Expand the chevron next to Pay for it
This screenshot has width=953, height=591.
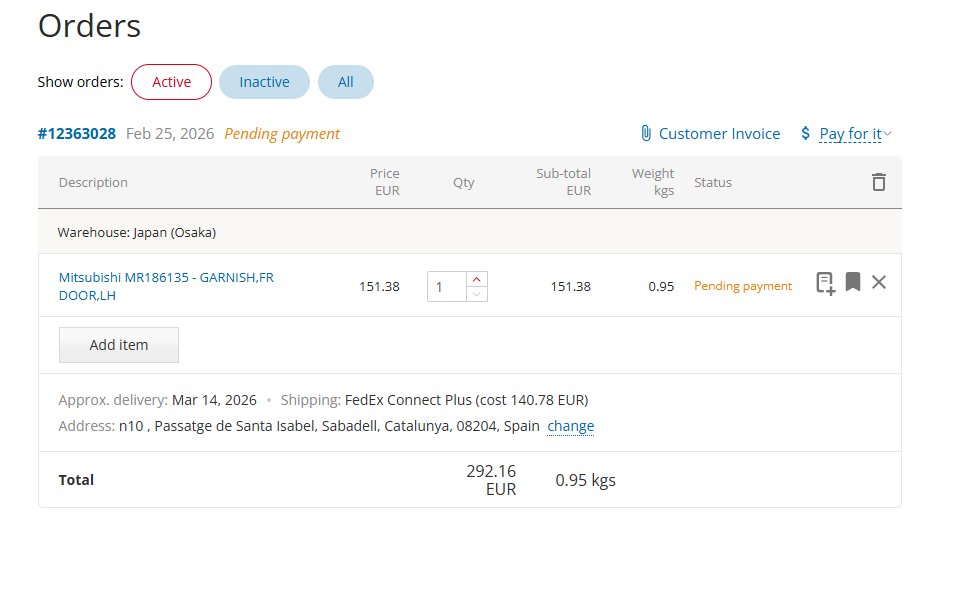pos(888,134)
